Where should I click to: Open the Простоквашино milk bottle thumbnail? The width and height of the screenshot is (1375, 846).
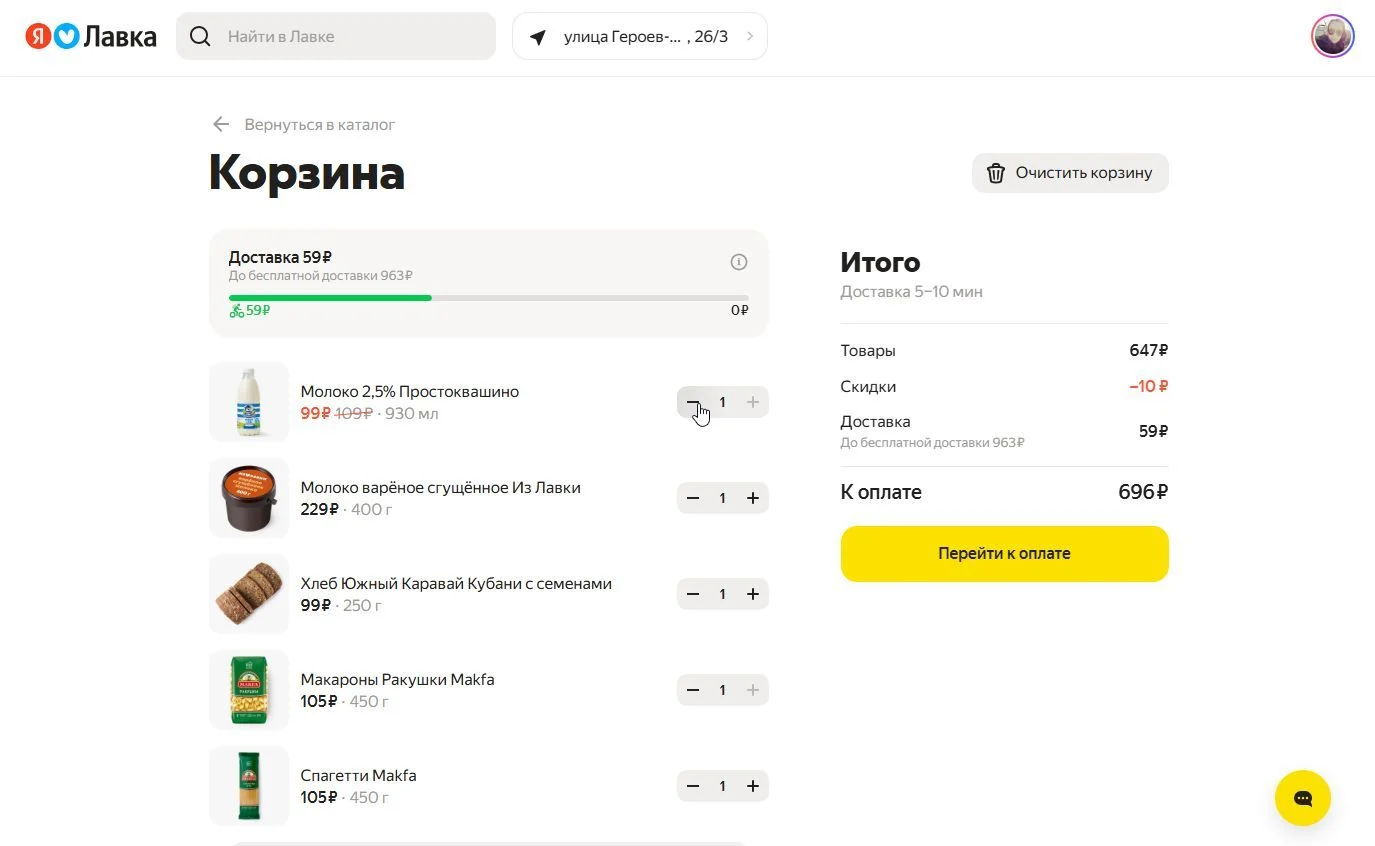(x=249, y=402)
